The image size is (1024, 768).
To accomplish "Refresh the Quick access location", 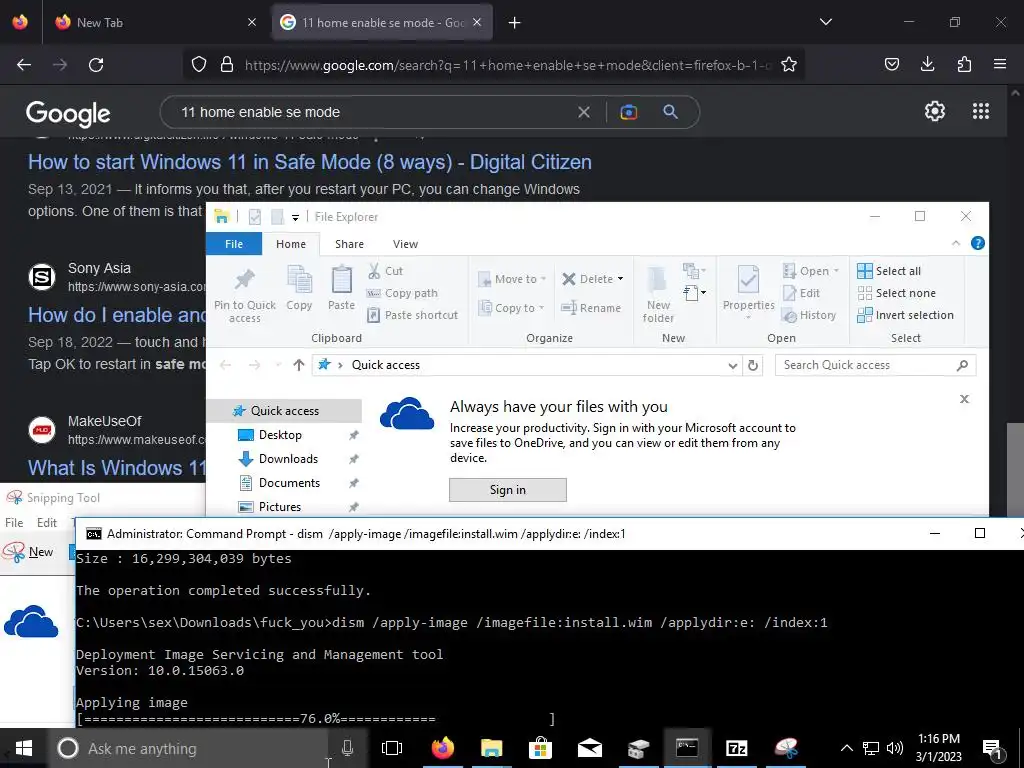I will (x=753, y=365).
